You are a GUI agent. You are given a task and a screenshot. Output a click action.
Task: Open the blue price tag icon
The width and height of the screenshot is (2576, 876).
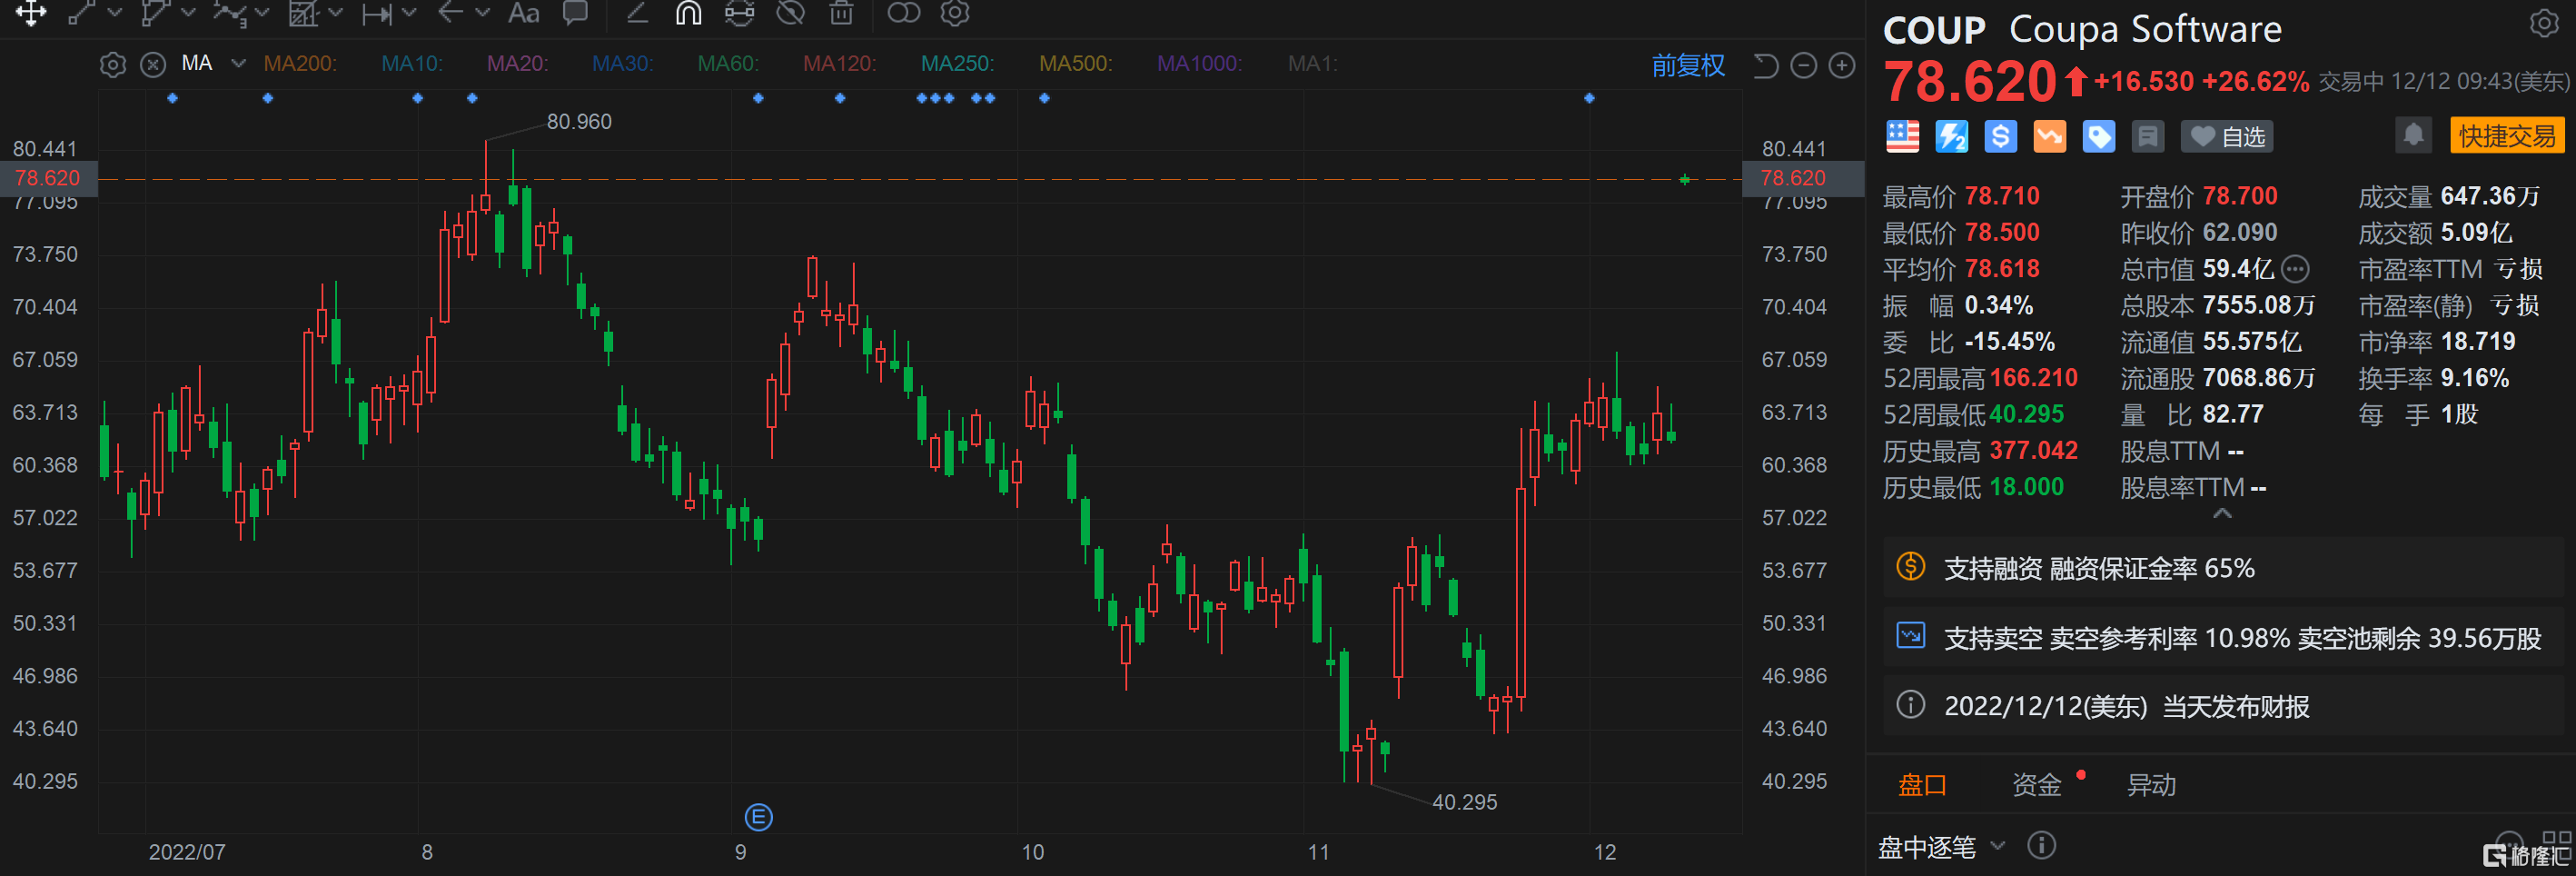2098,136
